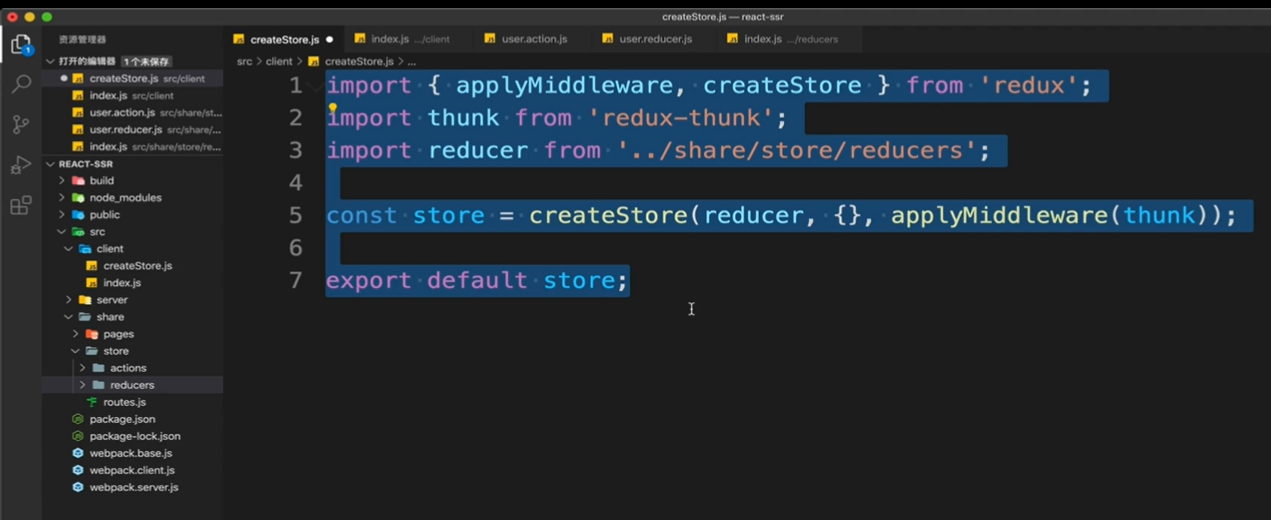Click line number 5 in the gutter
1271x520 pixels.
coord(295,215)
